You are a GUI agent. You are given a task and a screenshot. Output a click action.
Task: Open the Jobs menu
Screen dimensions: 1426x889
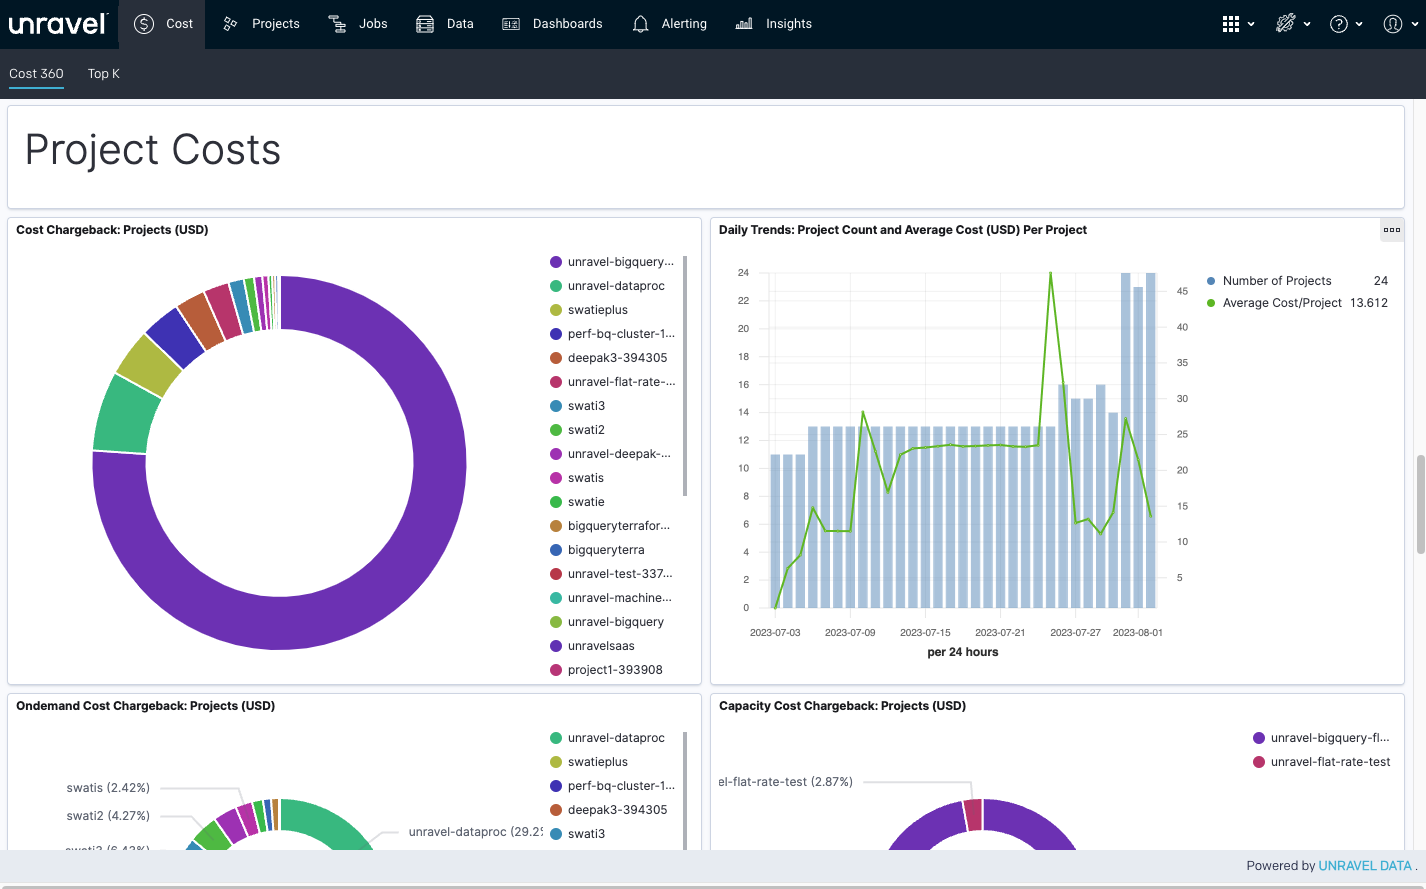(357, 24)
